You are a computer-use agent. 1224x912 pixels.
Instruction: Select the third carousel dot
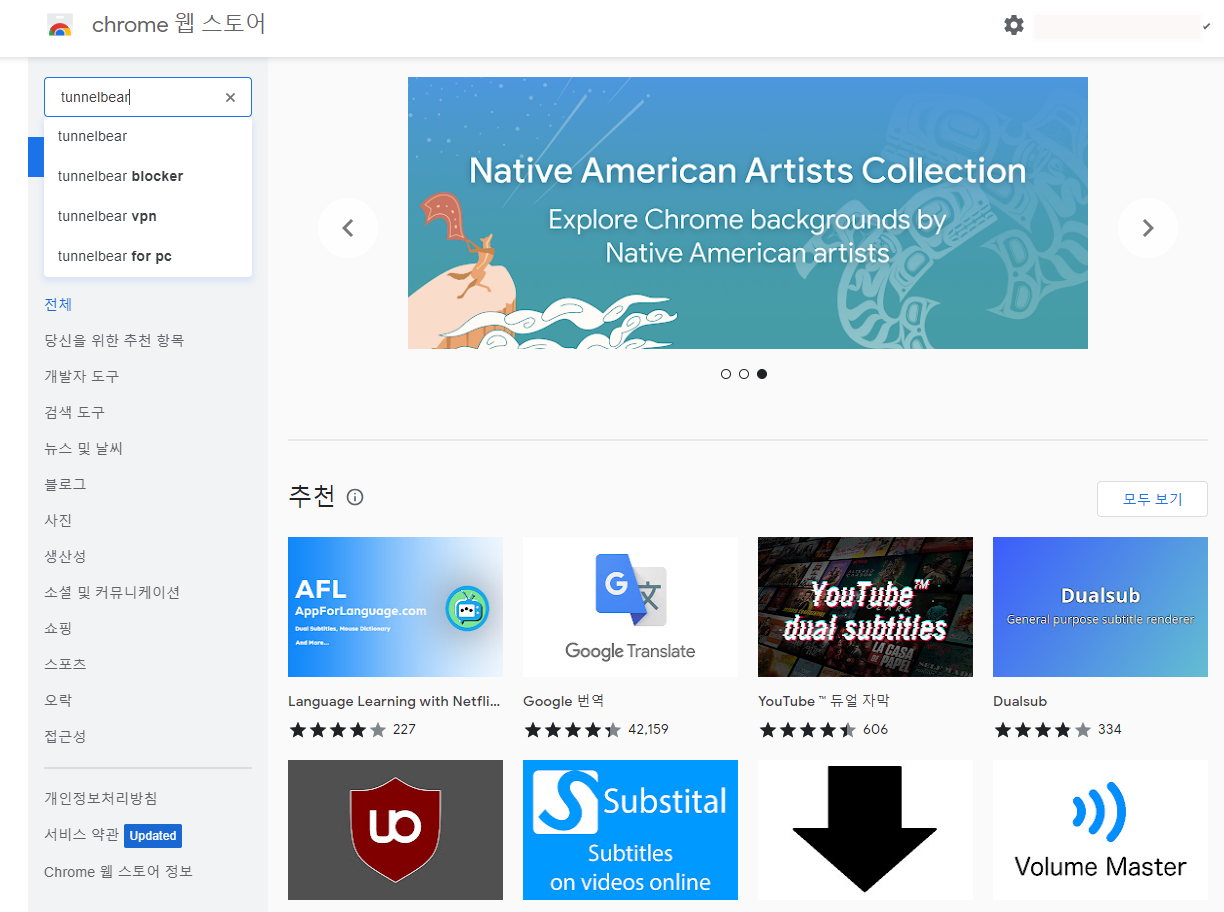(x=762, y=374)
